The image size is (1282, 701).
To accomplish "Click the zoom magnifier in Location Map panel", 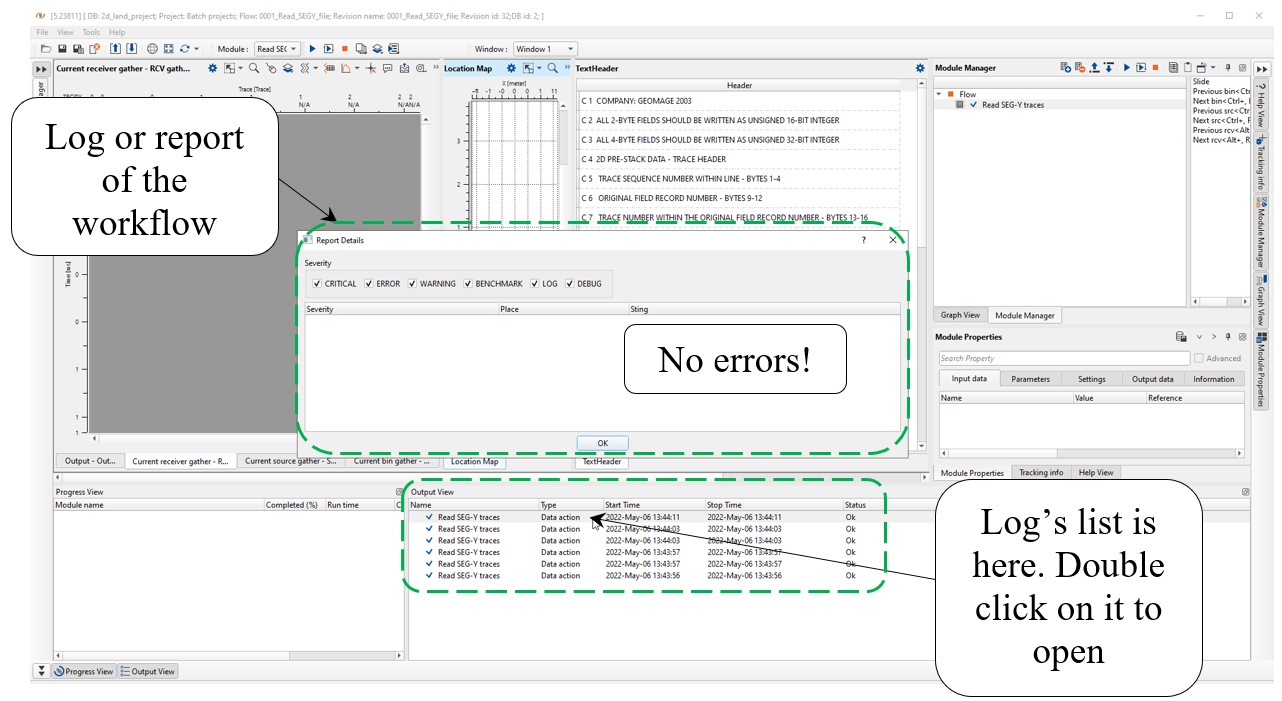I will pyautogui.click(x=553, y=68).
